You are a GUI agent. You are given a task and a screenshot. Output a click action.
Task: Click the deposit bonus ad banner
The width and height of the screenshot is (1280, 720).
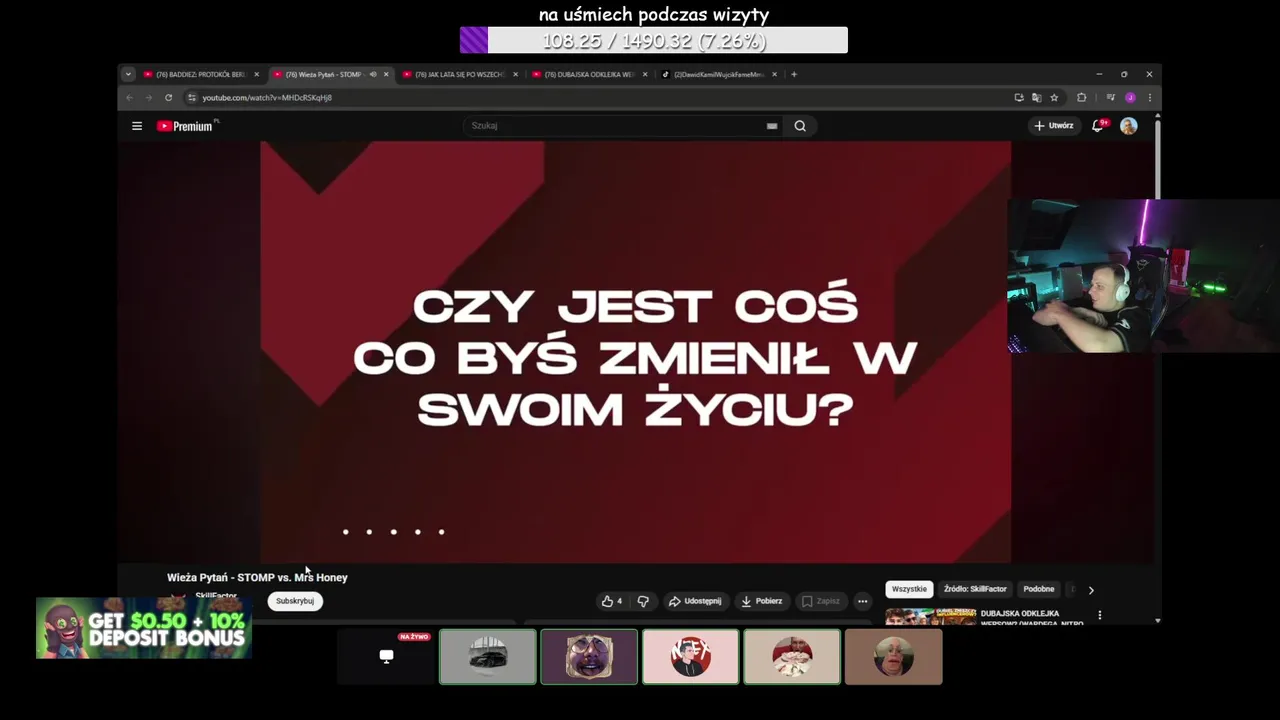pos(143,628)
